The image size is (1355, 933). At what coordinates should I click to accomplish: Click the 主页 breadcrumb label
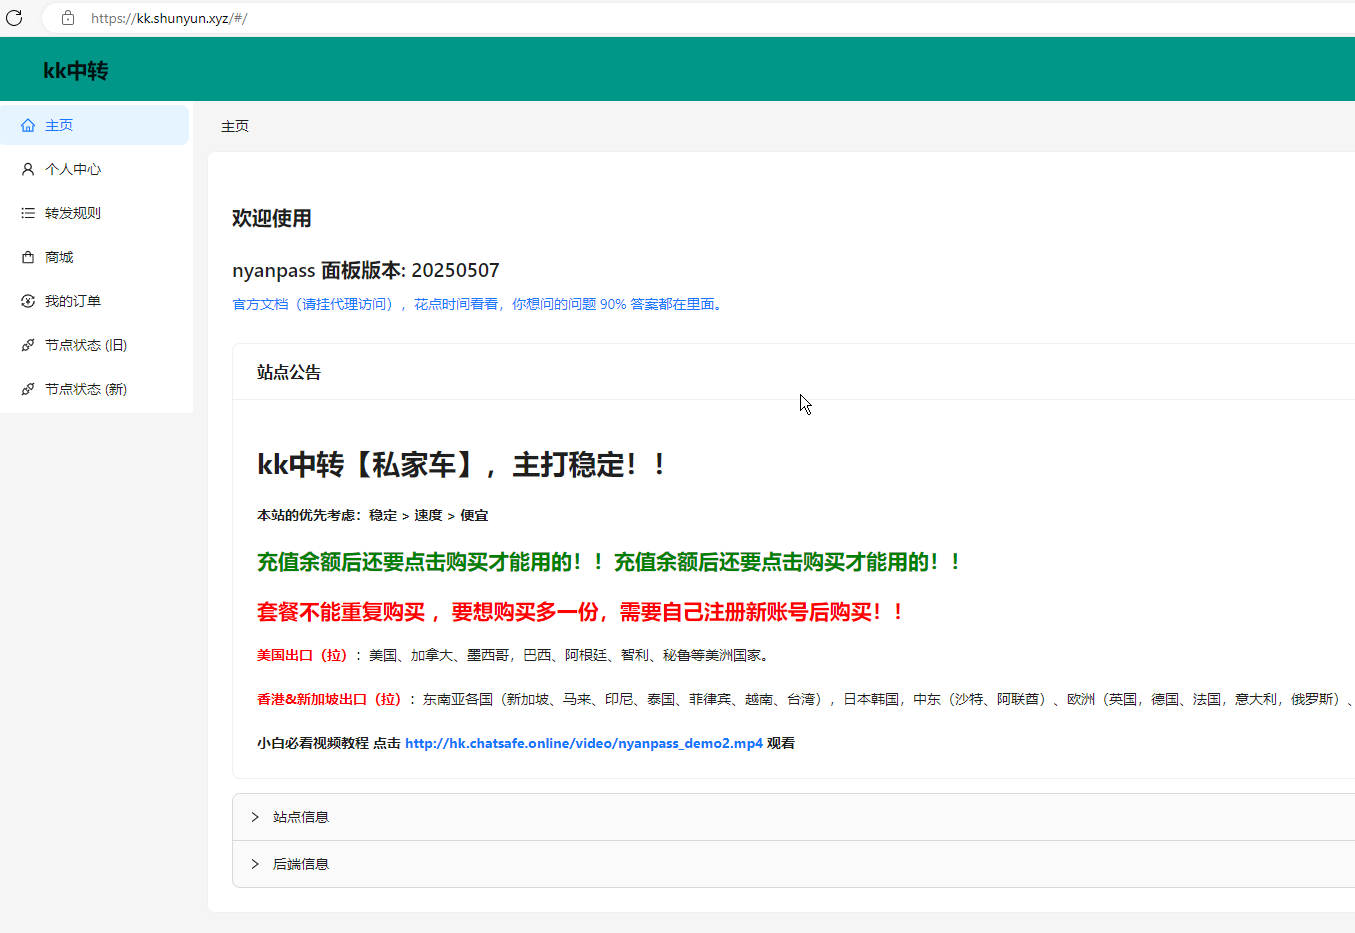click(x=235, y=126)
